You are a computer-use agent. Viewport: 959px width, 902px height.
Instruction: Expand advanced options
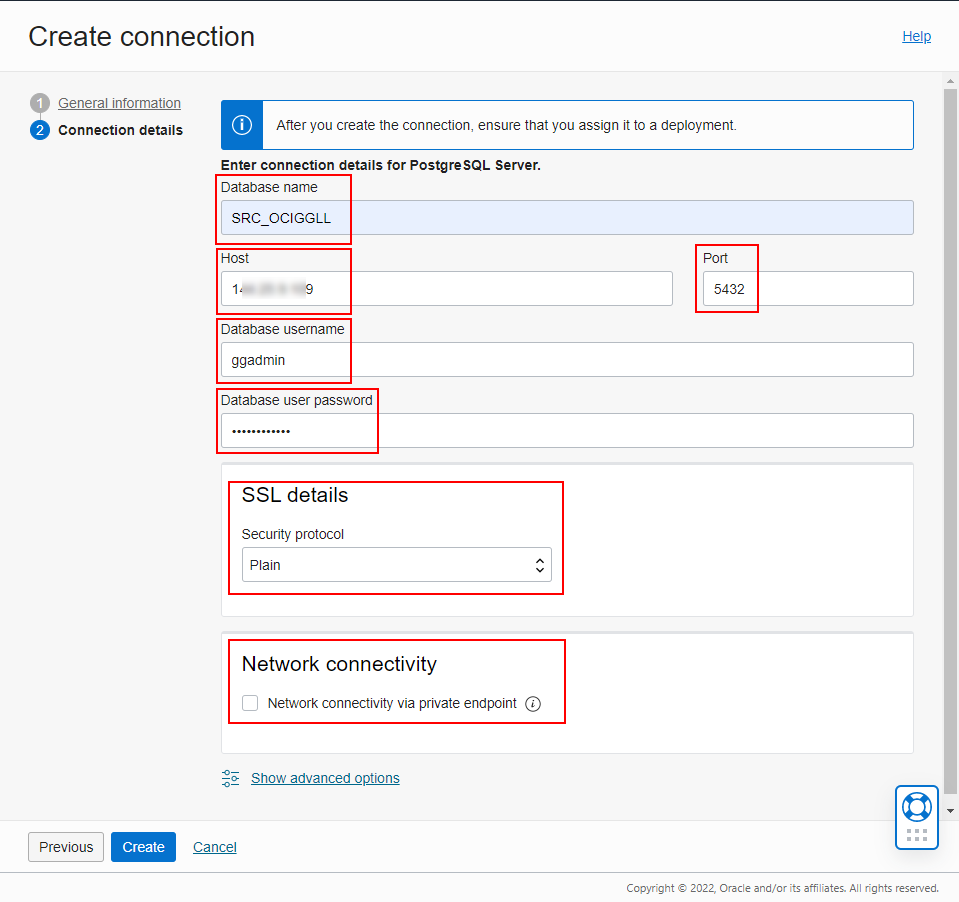(324, 778)
